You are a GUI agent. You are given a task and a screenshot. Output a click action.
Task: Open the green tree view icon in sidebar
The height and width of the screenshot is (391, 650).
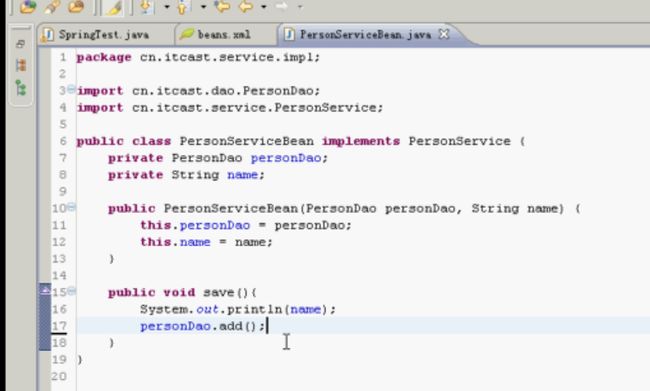click(x=21, y=88)
